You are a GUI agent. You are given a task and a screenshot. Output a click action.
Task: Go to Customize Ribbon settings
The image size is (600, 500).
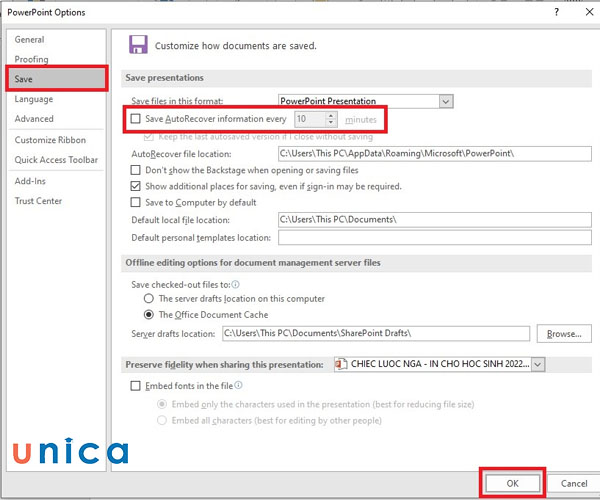pos(50,140)
